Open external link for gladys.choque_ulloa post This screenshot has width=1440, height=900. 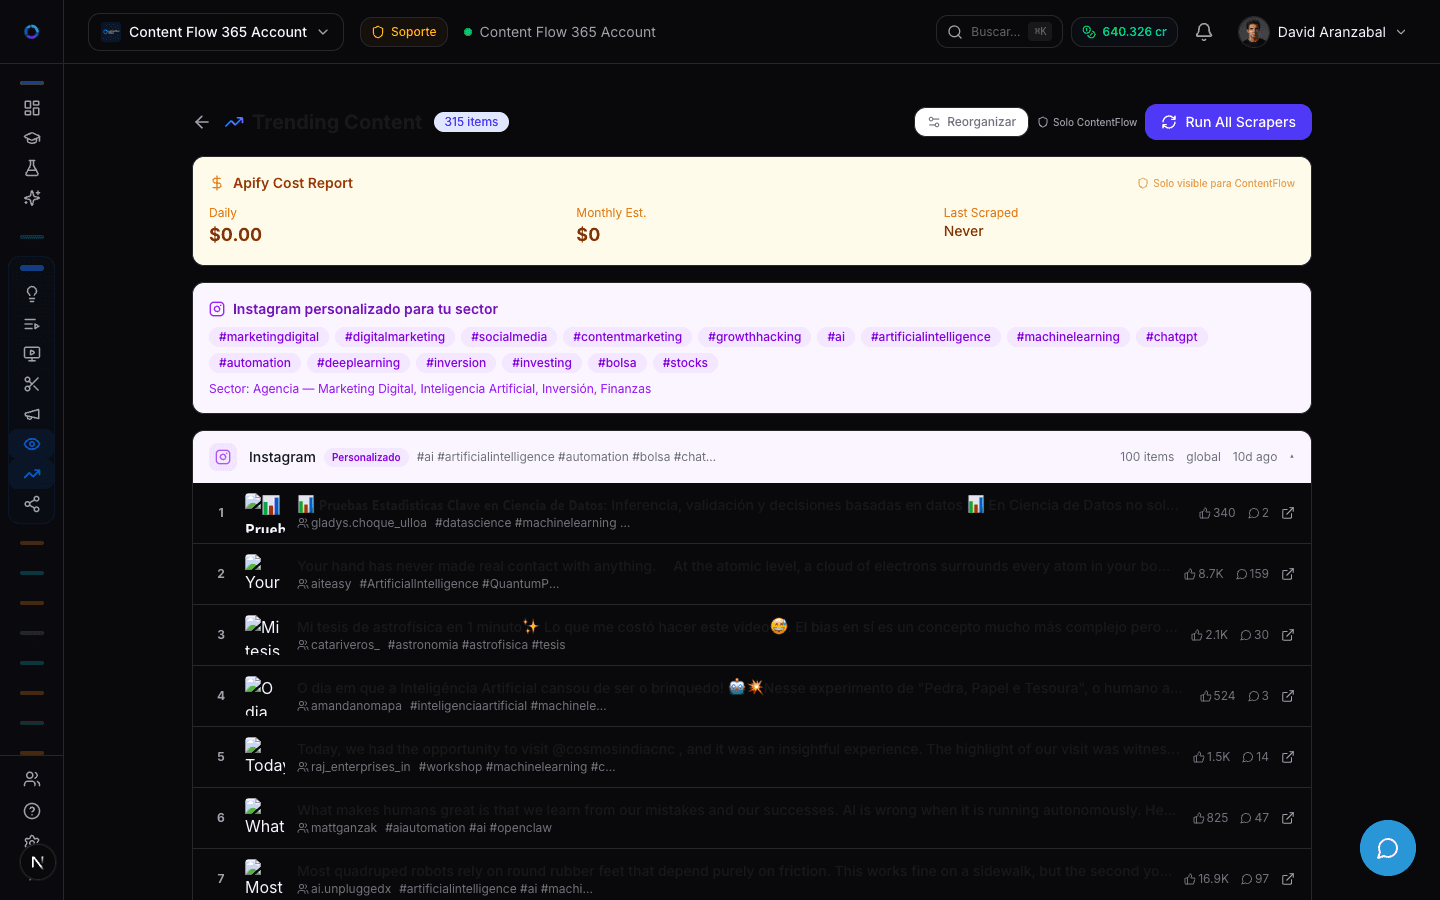click(x=1288, y=513)
